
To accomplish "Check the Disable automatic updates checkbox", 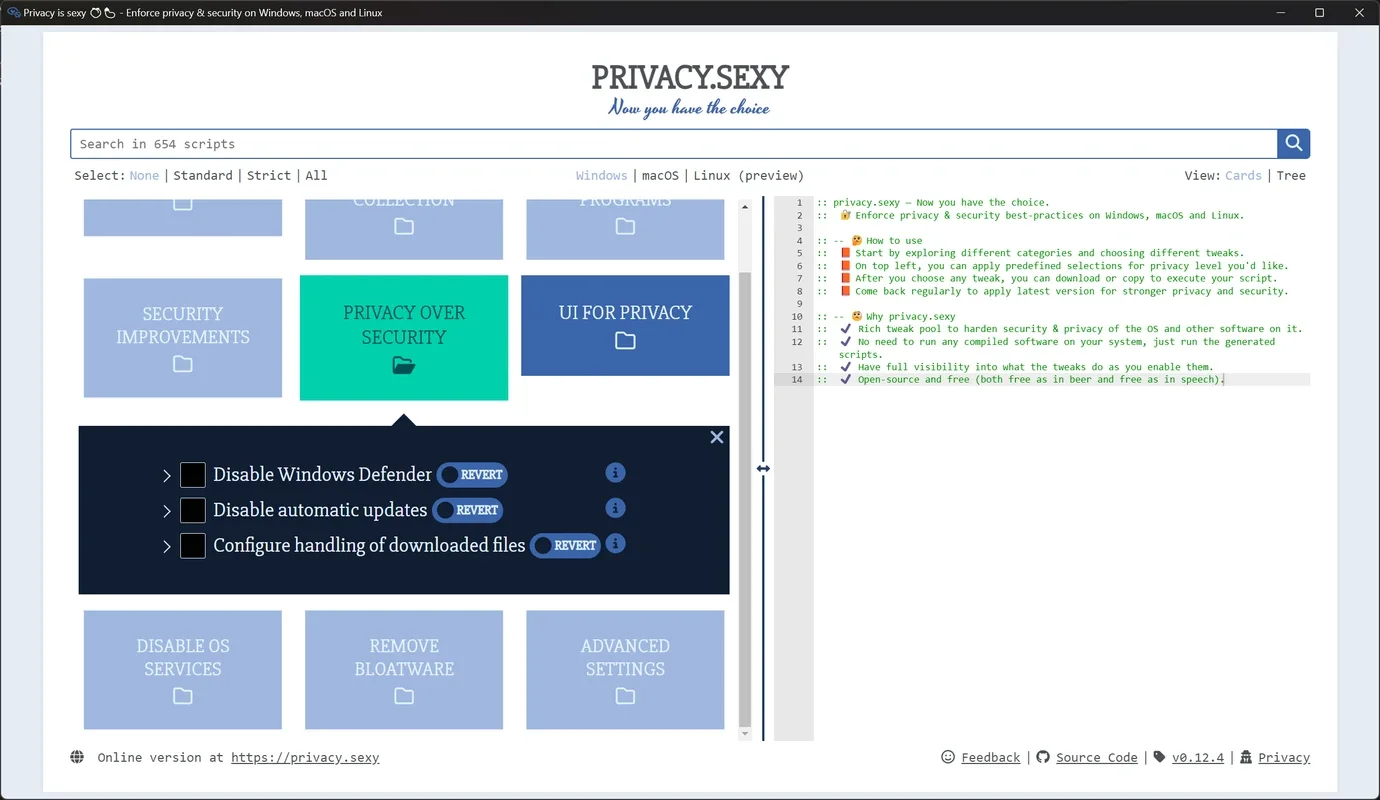I will click(193, 510).
